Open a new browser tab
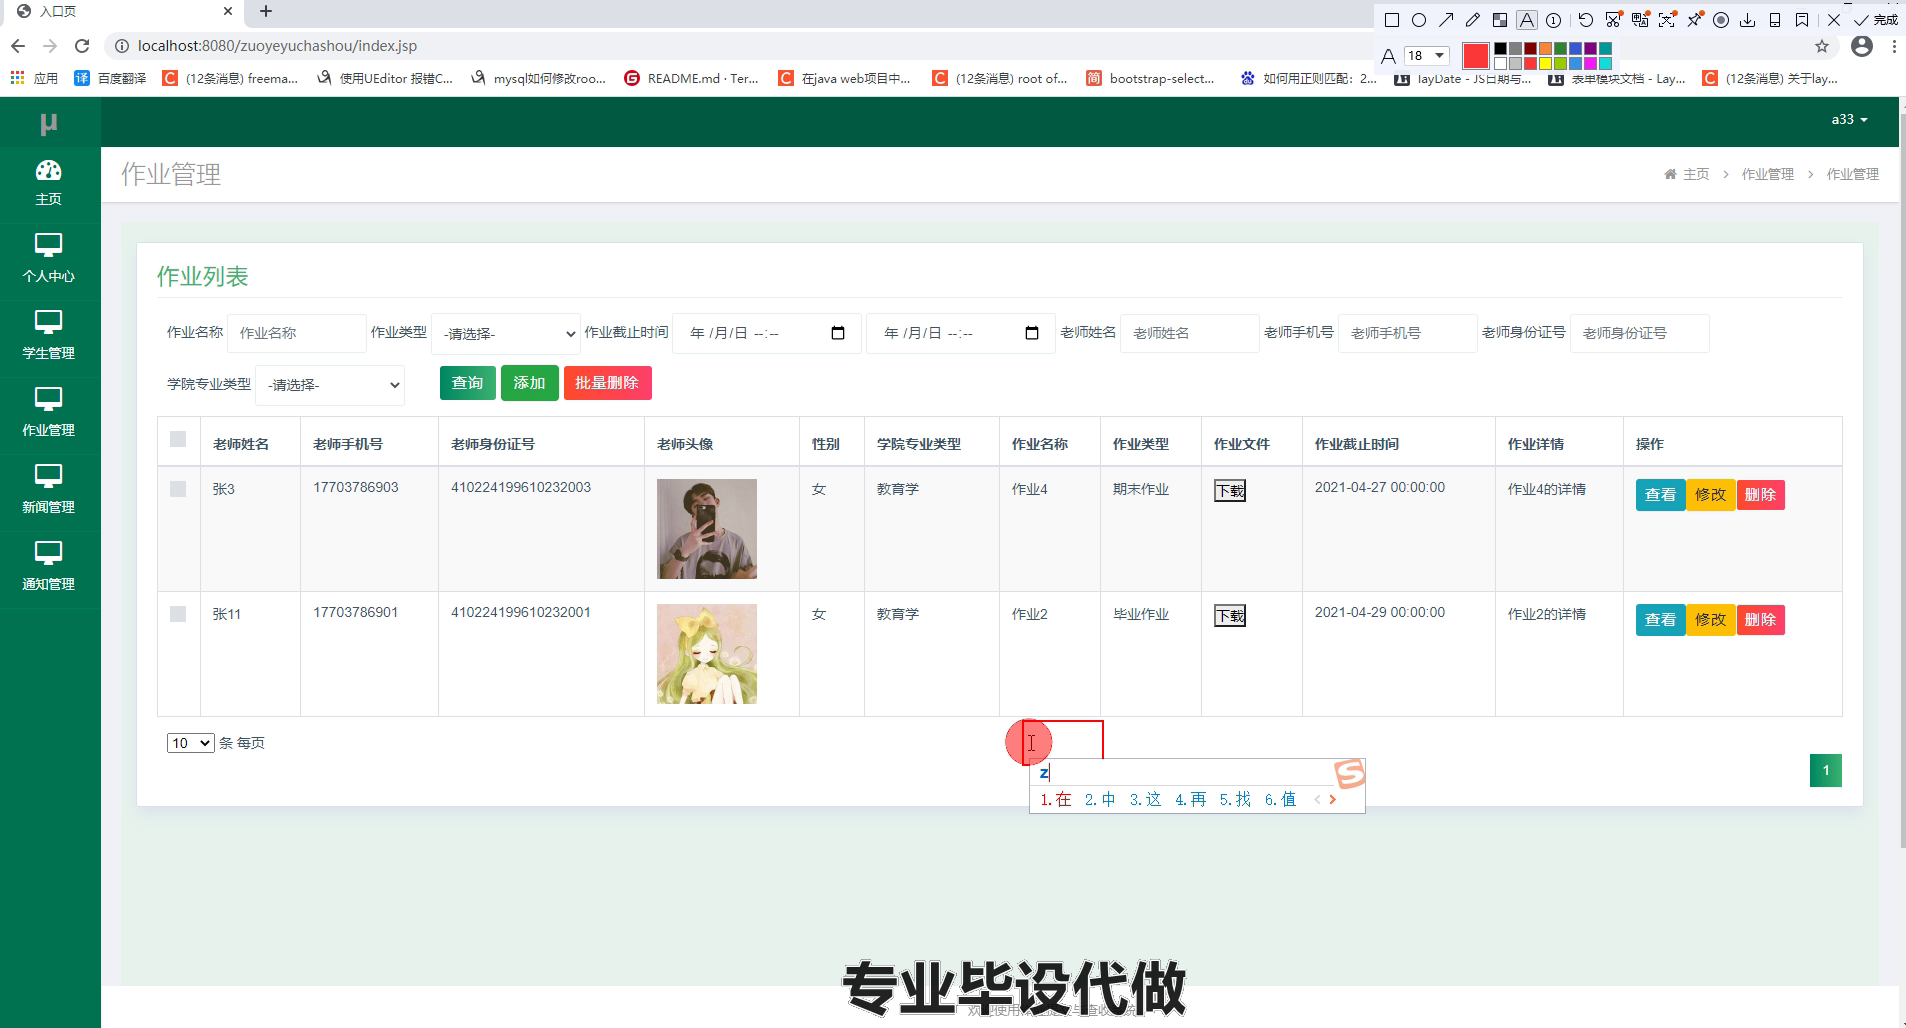This screenshot has height=1028, width=1906. pyautogui.click(x=266, y=12)
